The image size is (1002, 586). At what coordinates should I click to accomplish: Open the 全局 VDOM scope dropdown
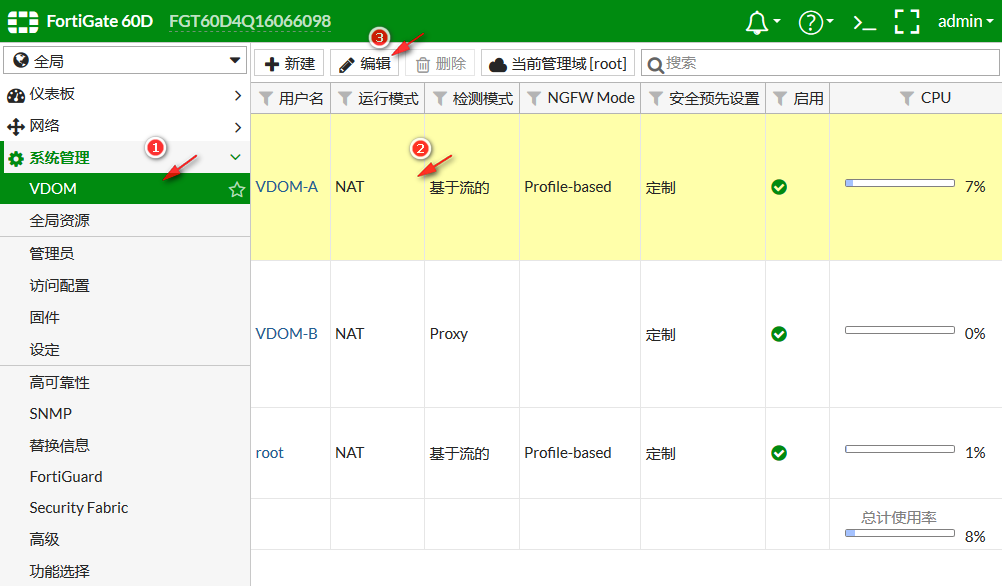click(125, 61)
